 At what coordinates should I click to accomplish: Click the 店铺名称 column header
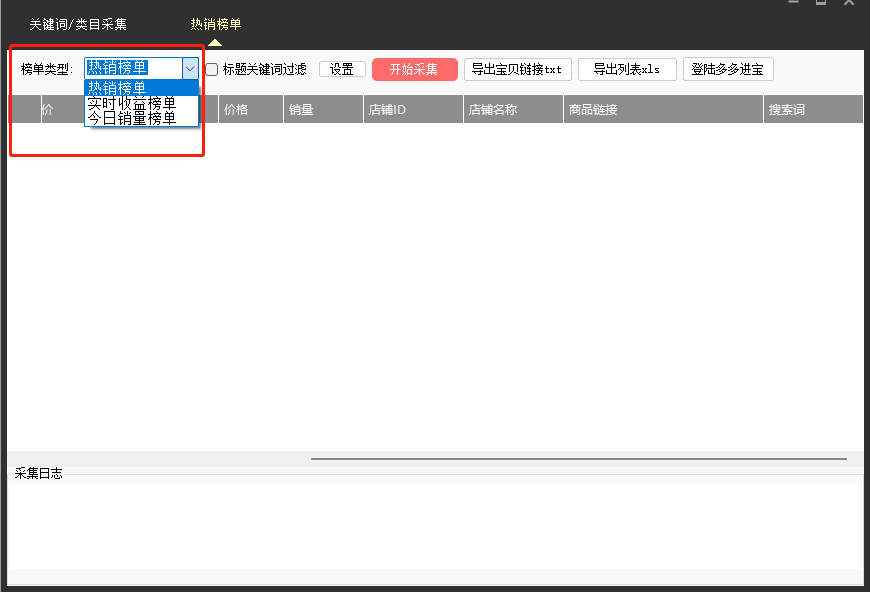(513, 109)
